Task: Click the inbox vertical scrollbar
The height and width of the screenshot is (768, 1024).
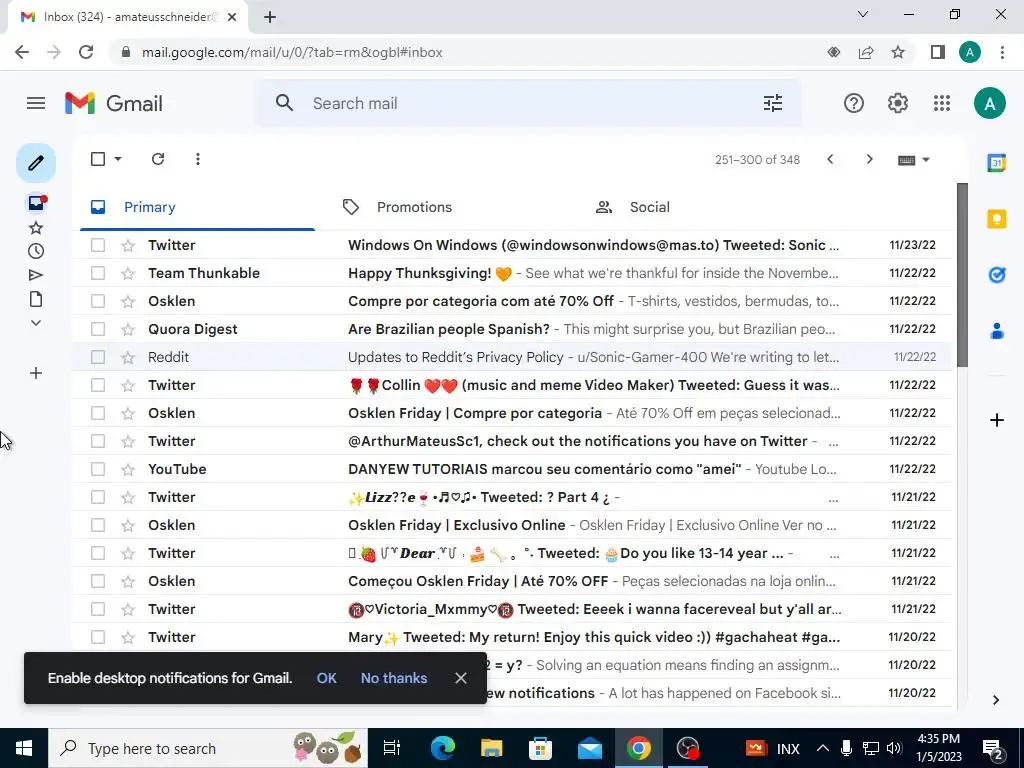Action: tap(962, 274)
